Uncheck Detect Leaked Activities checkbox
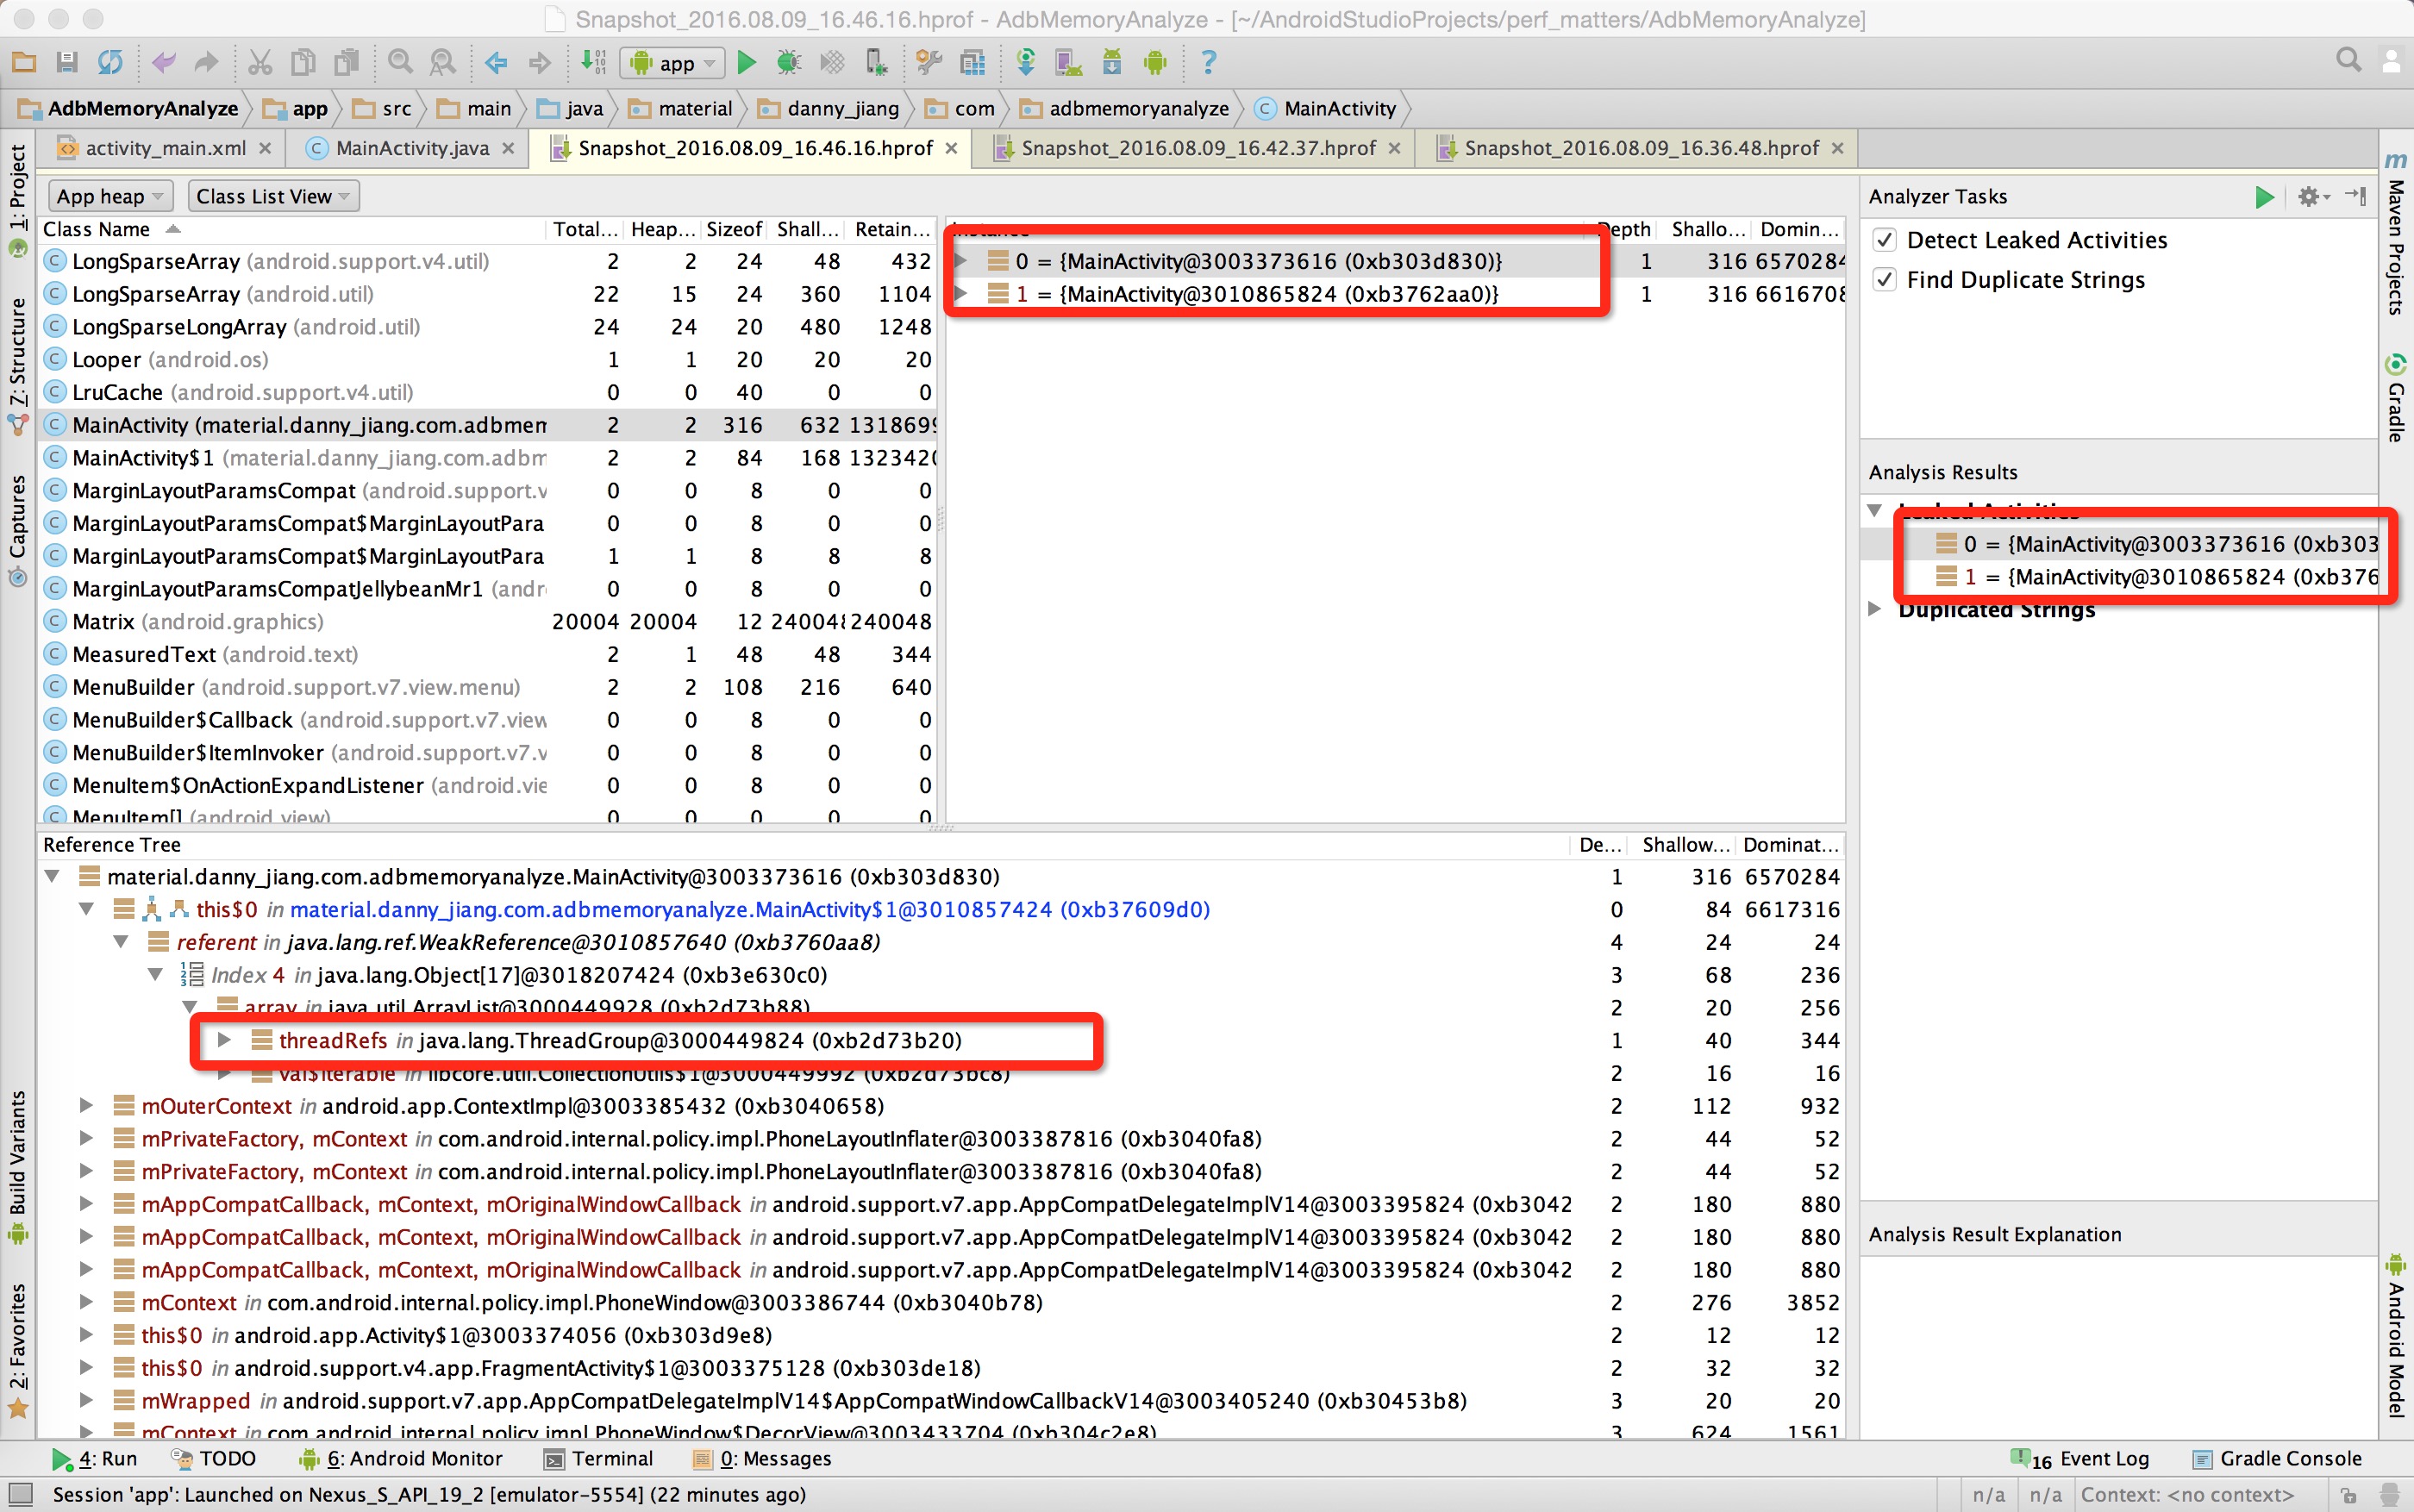Image resolution: width=2414 pixels, height=1512 pixels. [1885, 240]
